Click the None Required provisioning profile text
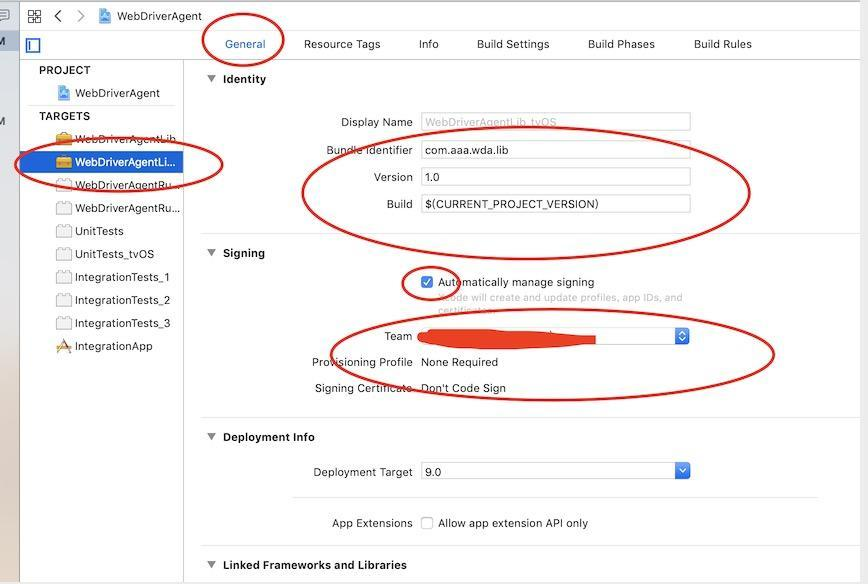The image size is (868, 584). (459, 362)
